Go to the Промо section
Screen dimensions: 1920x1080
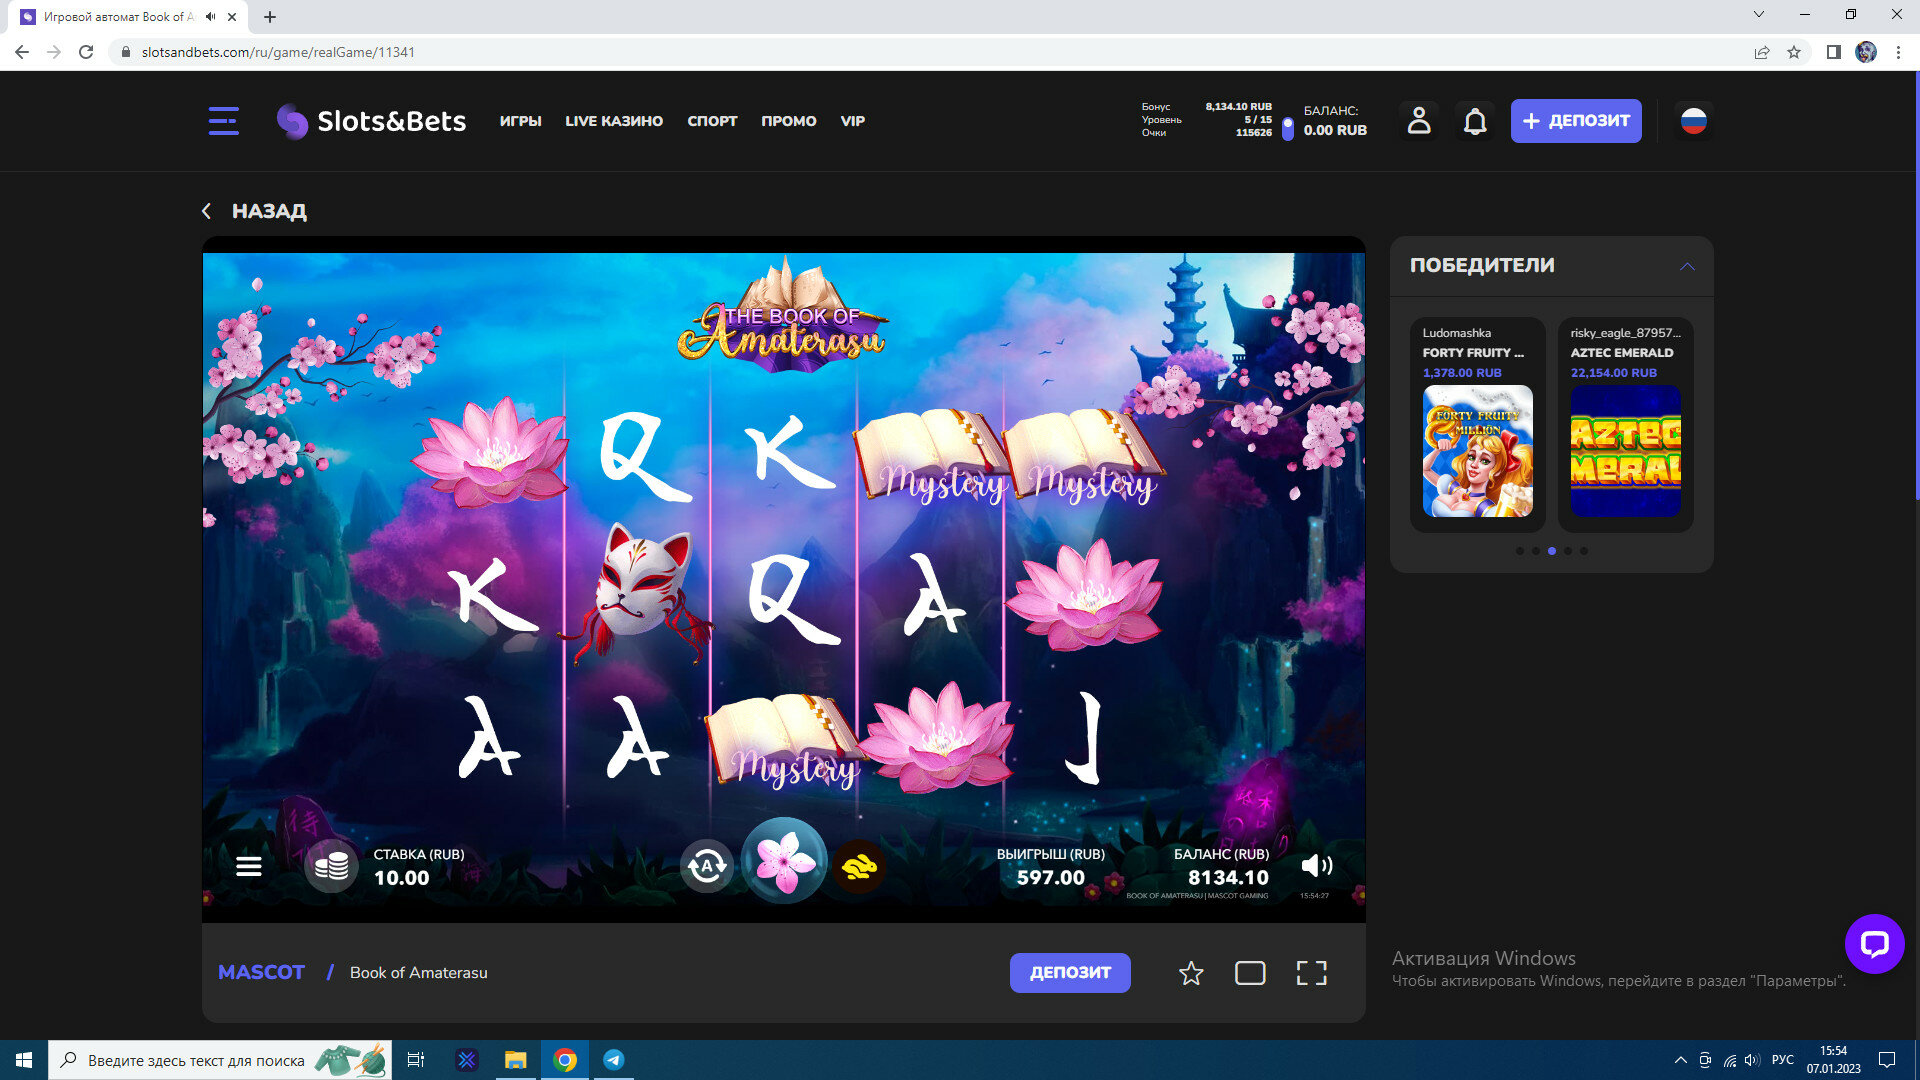788,121
